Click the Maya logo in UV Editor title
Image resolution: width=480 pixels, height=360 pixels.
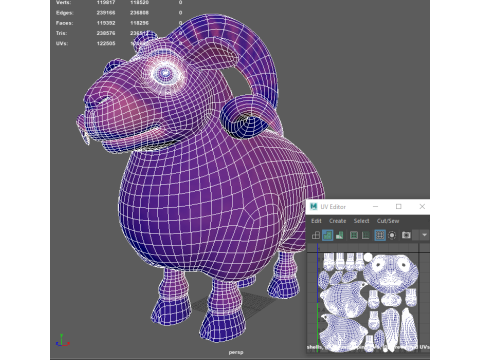(313, 207)
